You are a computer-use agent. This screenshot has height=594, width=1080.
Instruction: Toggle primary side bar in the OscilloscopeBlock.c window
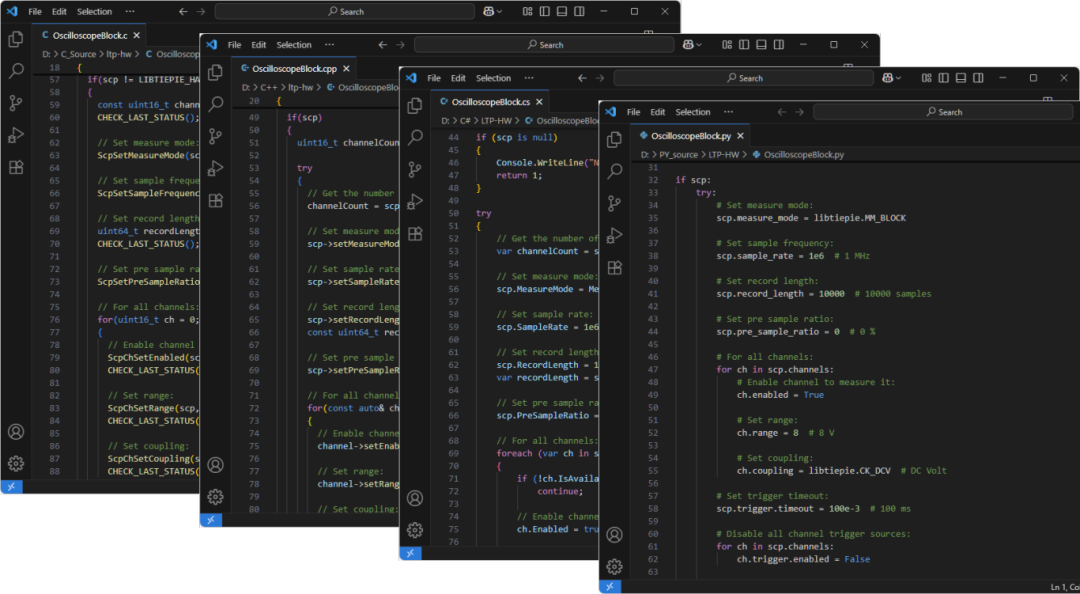546,12
